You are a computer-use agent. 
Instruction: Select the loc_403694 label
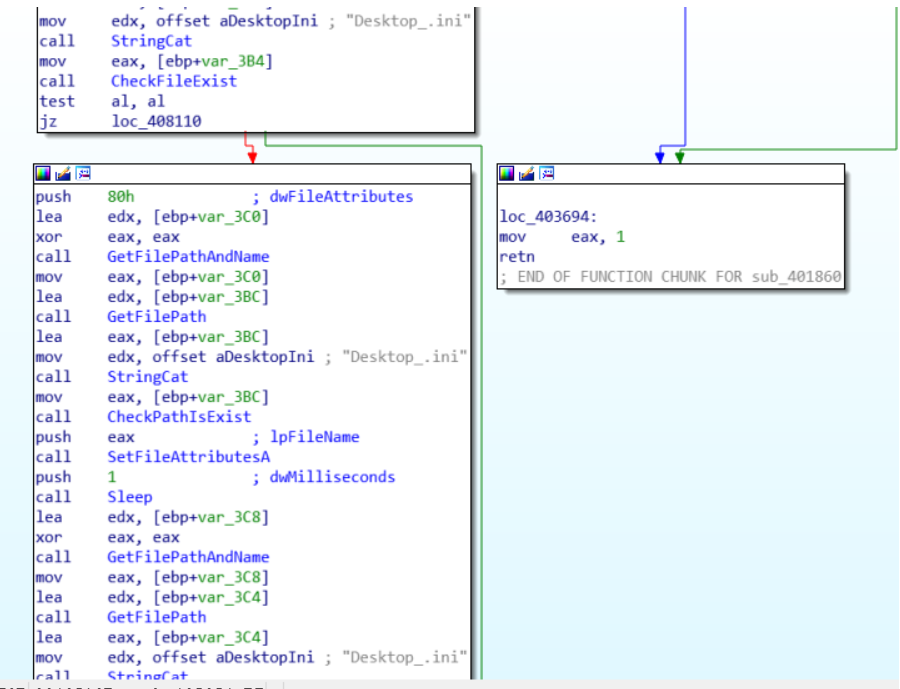coord(548,217)
